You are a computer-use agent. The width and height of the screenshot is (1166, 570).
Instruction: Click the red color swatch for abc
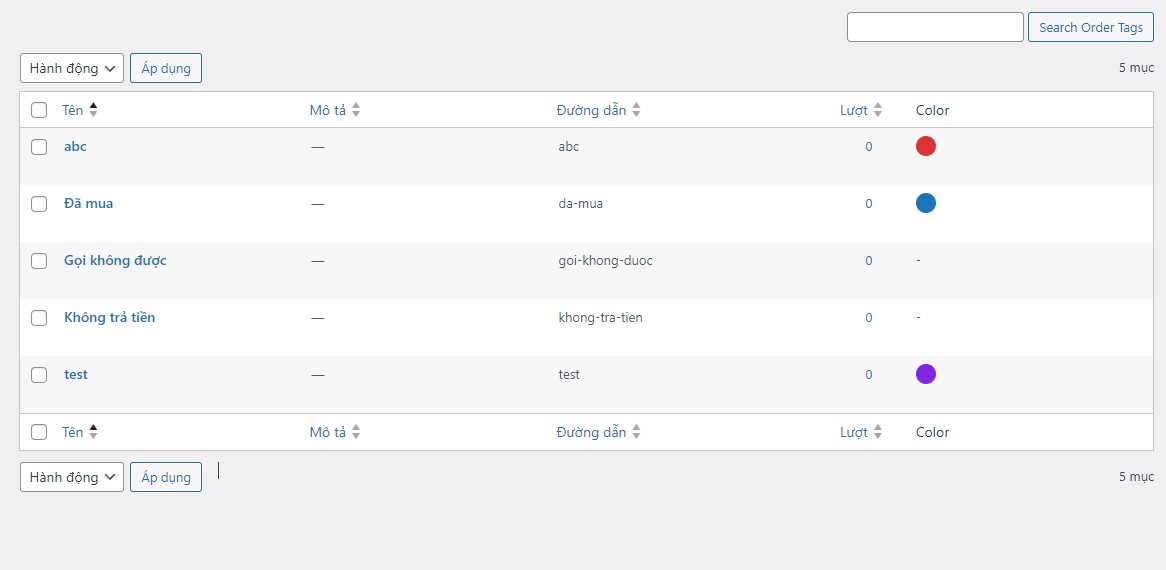click(x=926, y=146)
